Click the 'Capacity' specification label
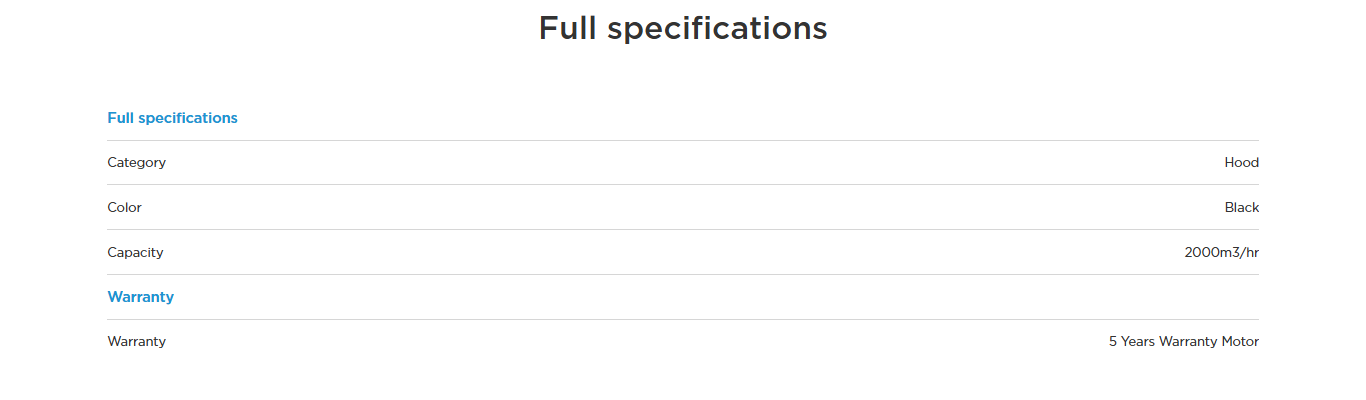1366x400 pixels. pyautogui.click(x=135, y=252)
